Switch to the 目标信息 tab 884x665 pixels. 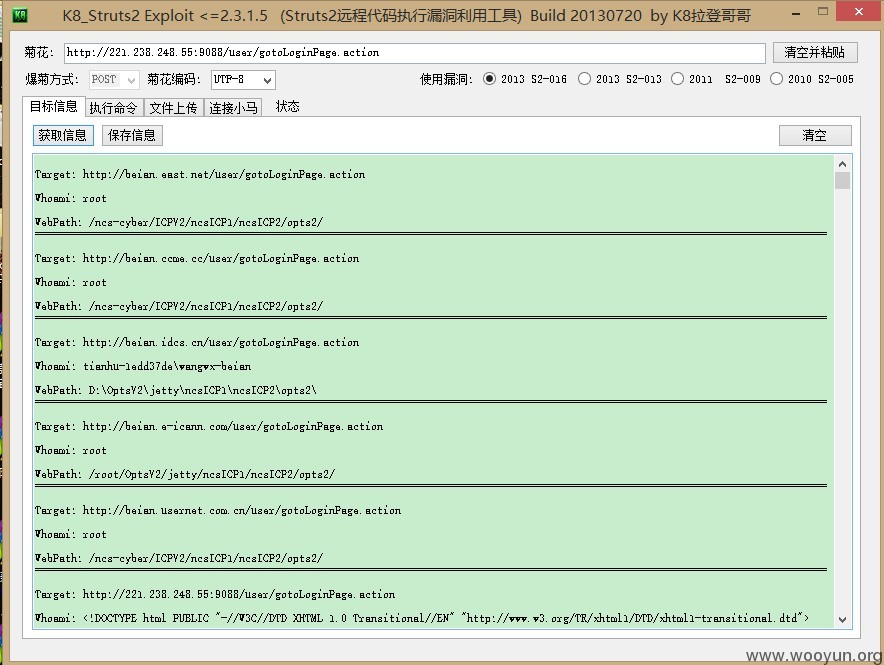pyautogui.click(x=54, y=107)
